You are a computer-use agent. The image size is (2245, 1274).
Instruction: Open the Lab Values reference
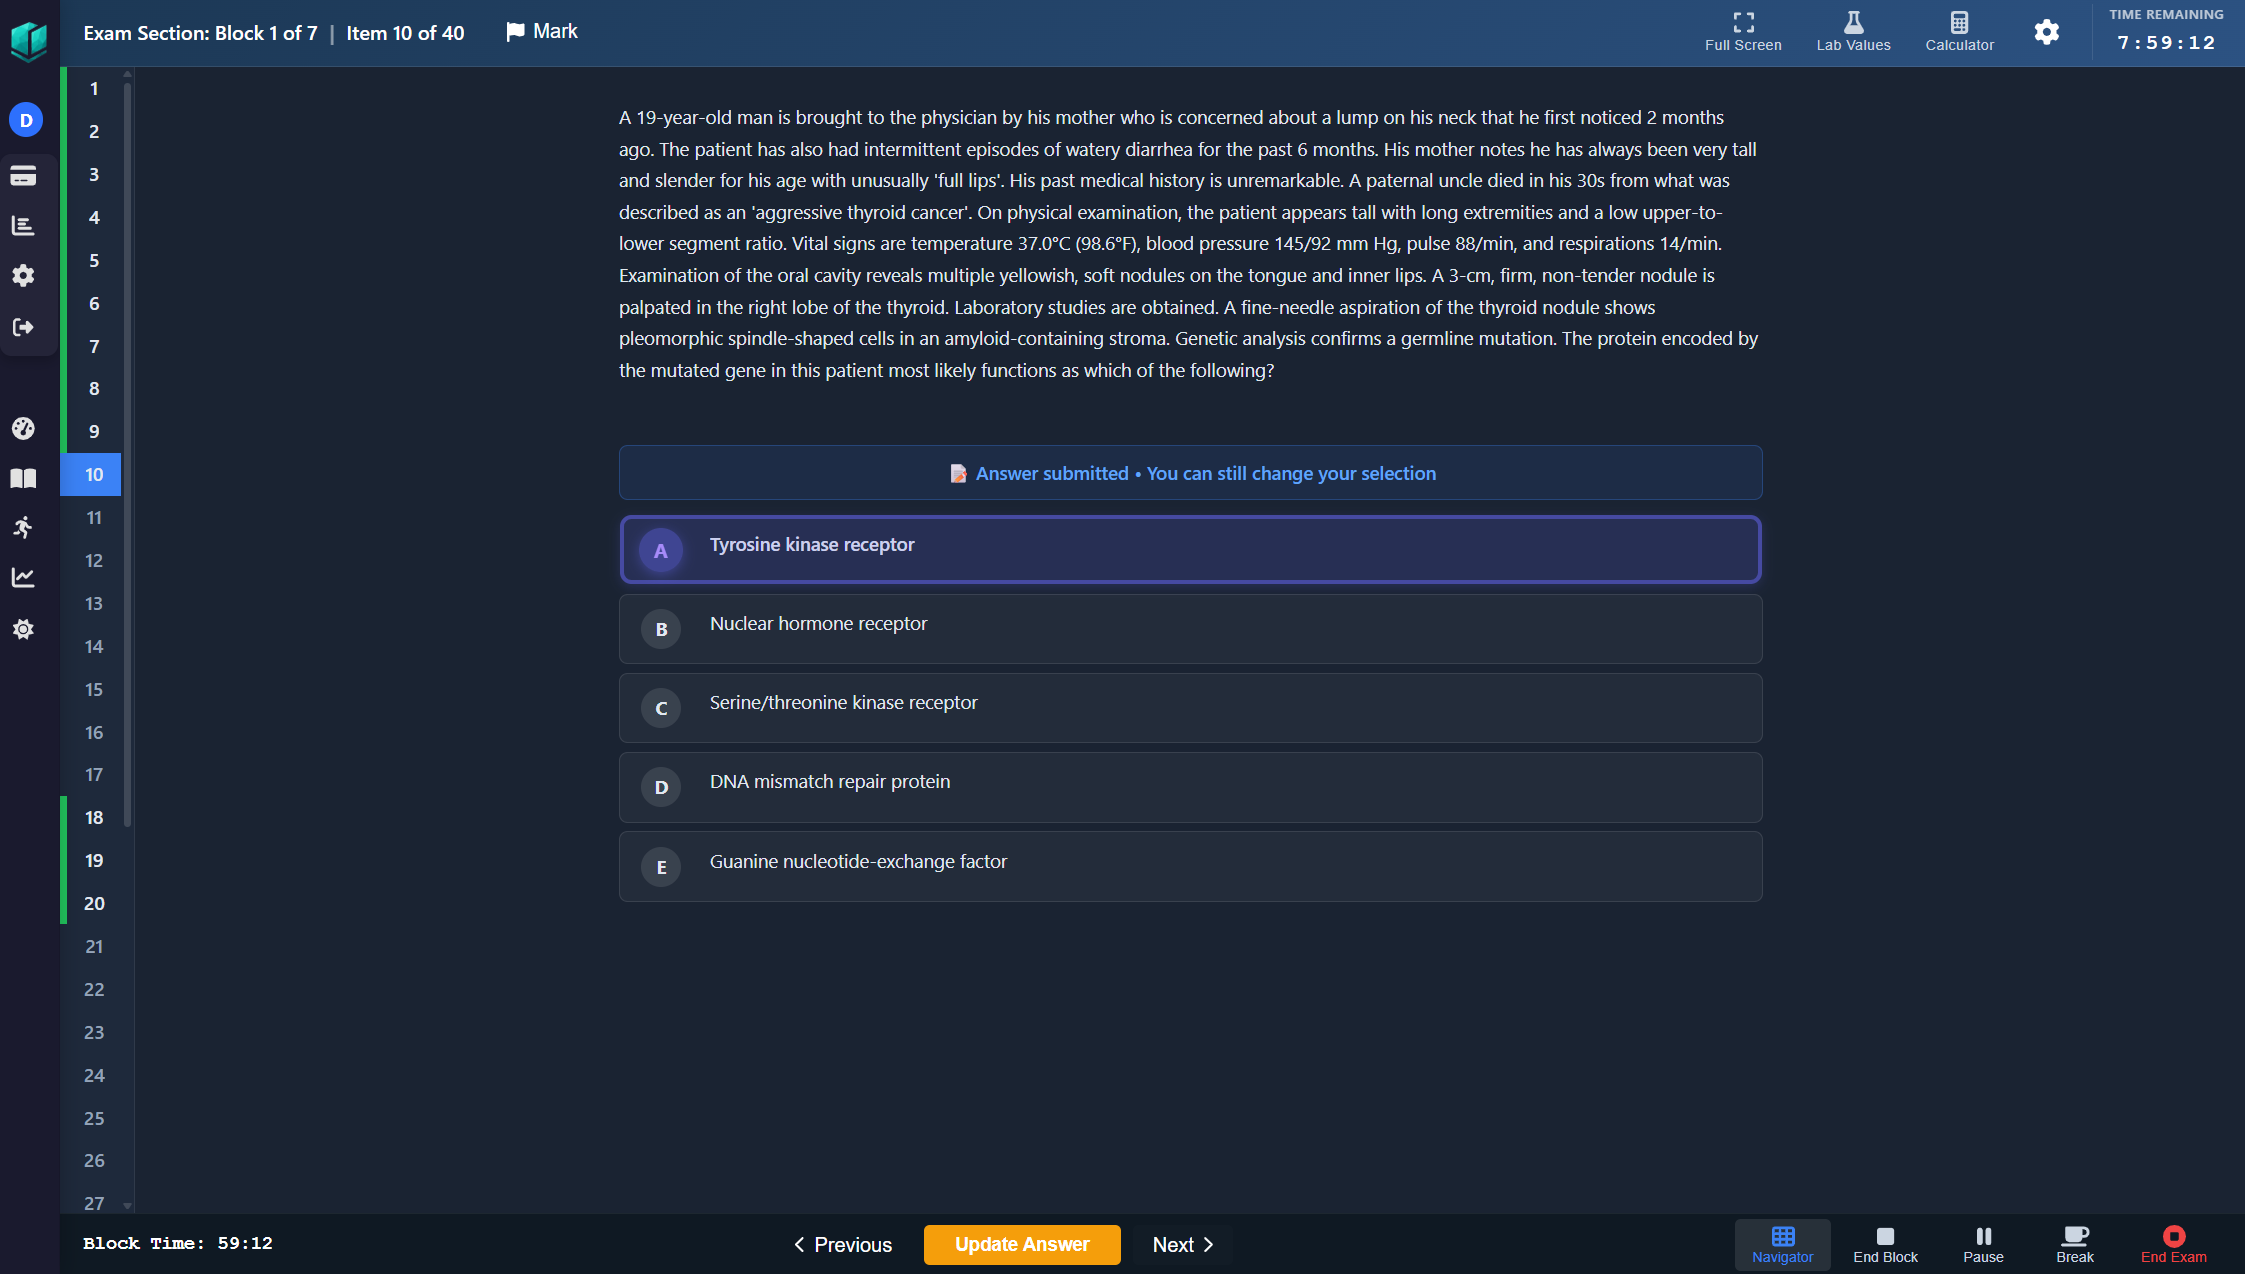coord(1853,32)
